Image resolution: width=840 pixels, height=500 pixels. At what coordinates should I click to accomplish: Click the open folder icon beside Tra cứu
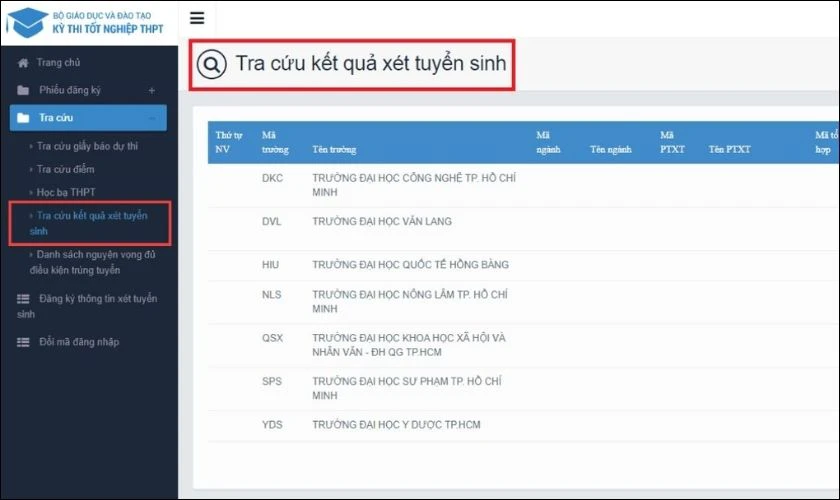click(23, 118)
